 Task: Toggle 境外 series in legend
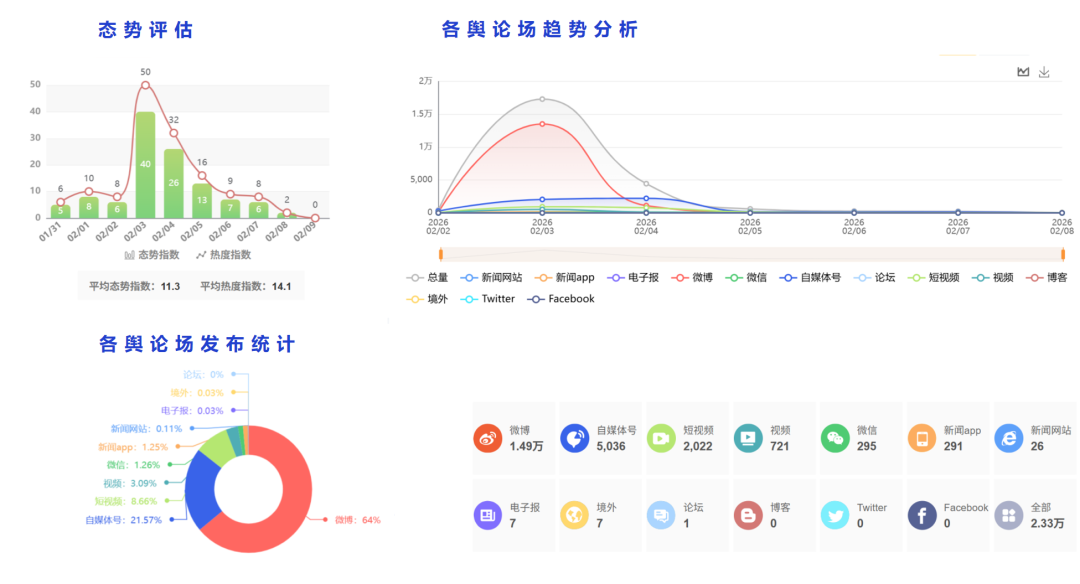[x=427, y=299]
